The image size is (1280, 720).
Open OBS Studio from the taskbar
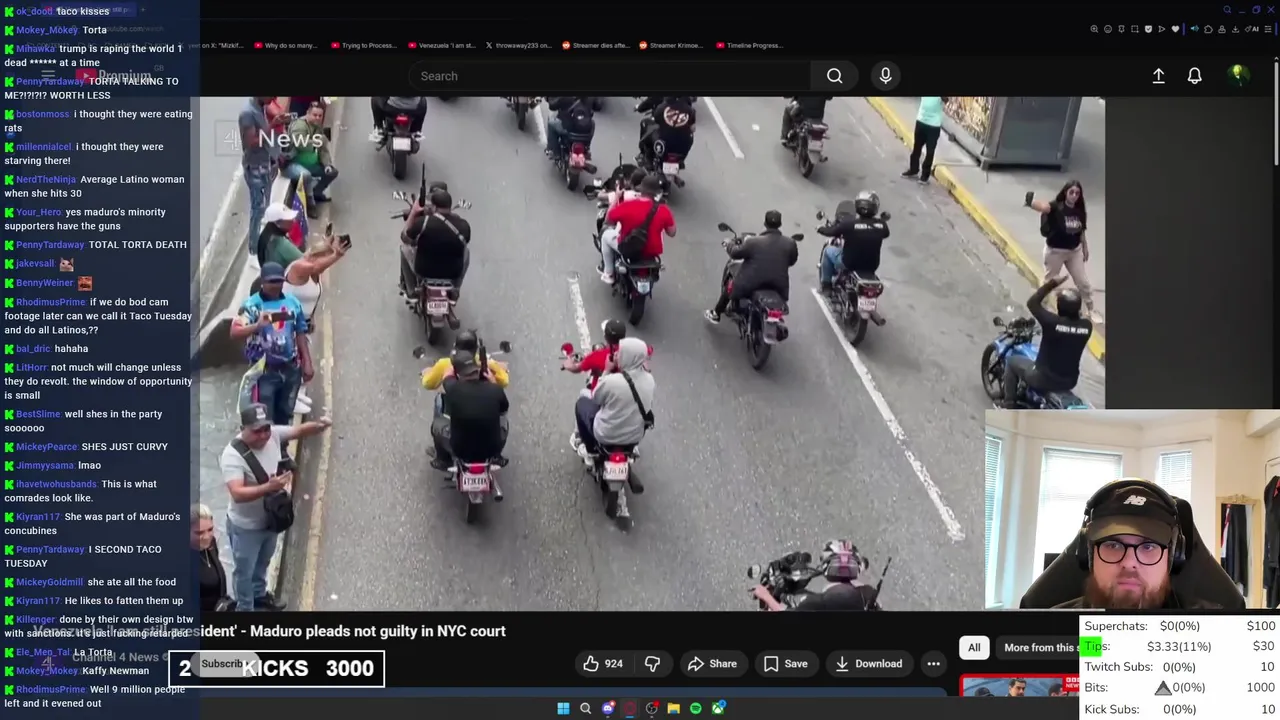pyautogui.click(x=652, y=708)
